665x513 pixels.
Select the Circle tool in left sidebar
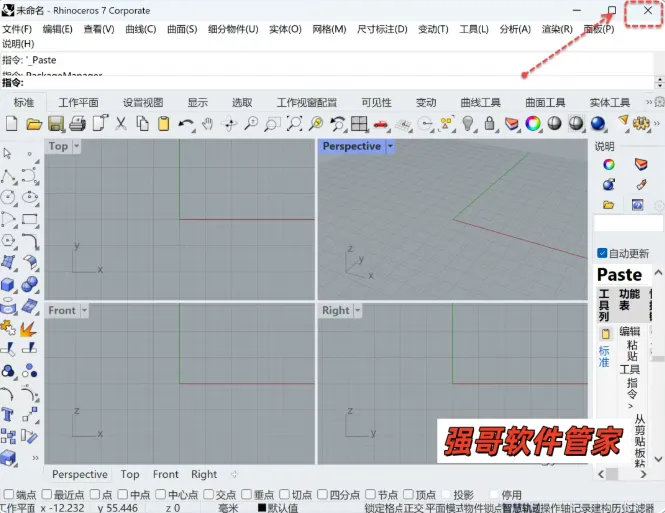(x=8, y=197)
